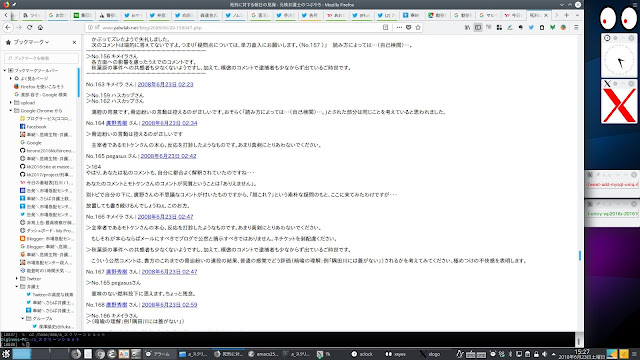Open a new tab with plus button
Viewport: 640px width, 360px height.
tap(567, 15)
